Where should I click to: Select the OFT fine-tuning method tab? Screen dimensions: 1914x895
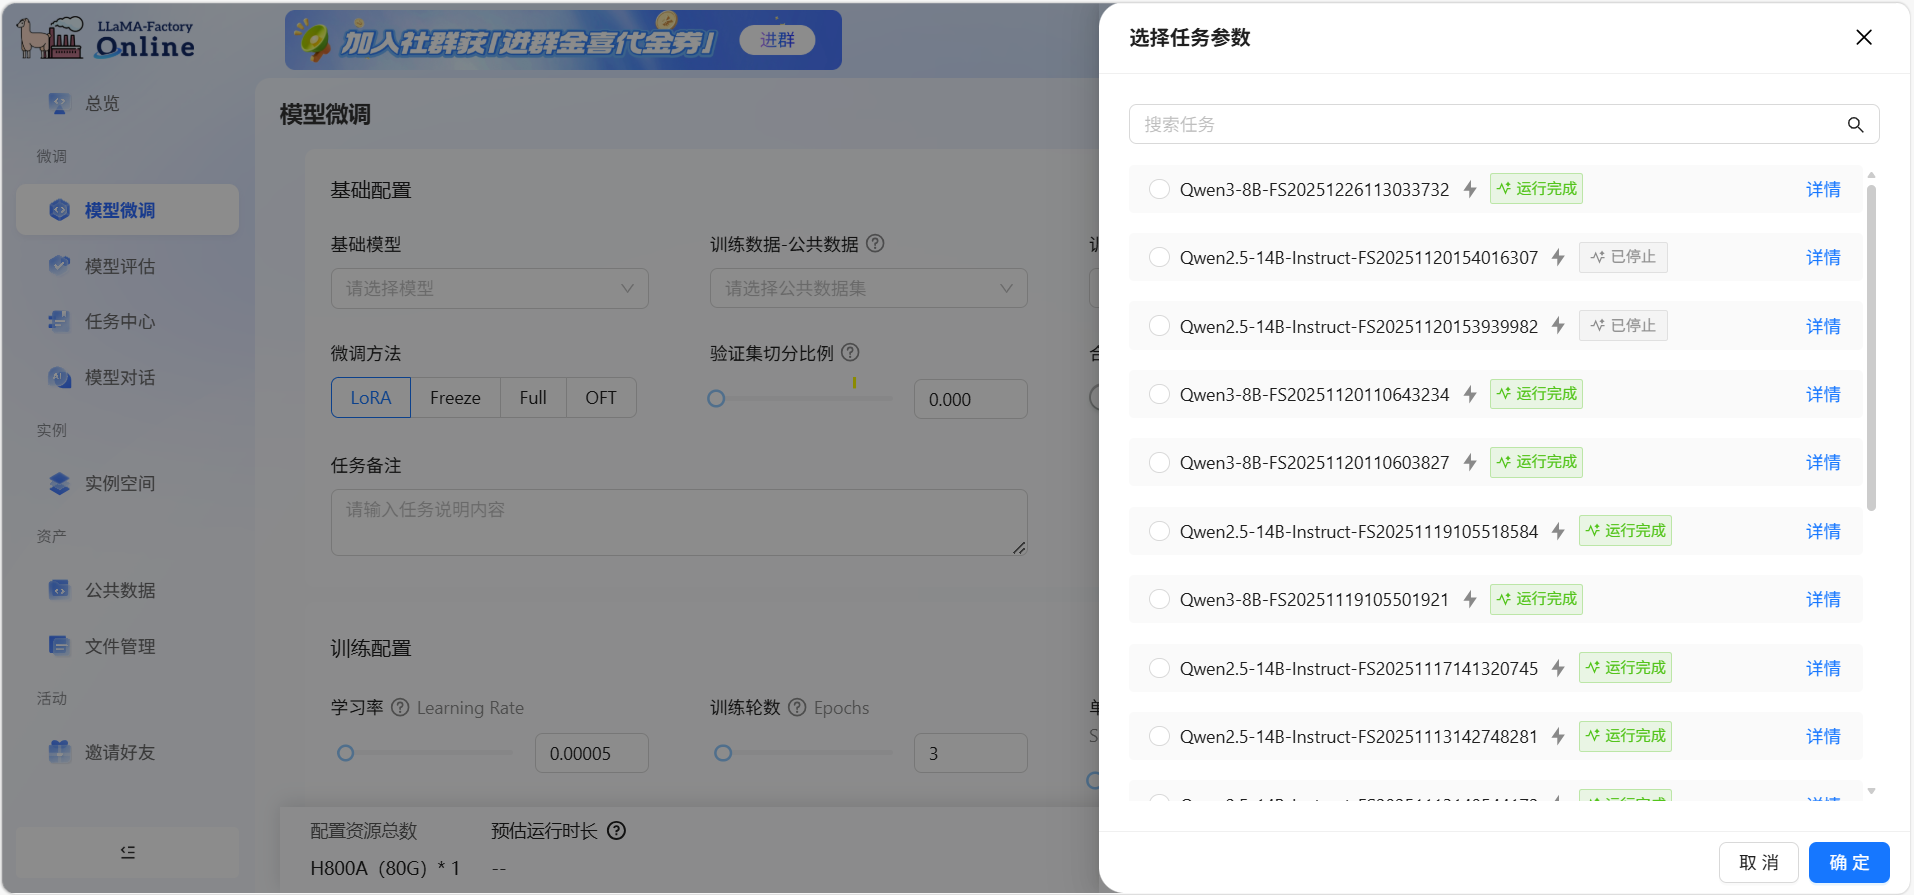601,397
